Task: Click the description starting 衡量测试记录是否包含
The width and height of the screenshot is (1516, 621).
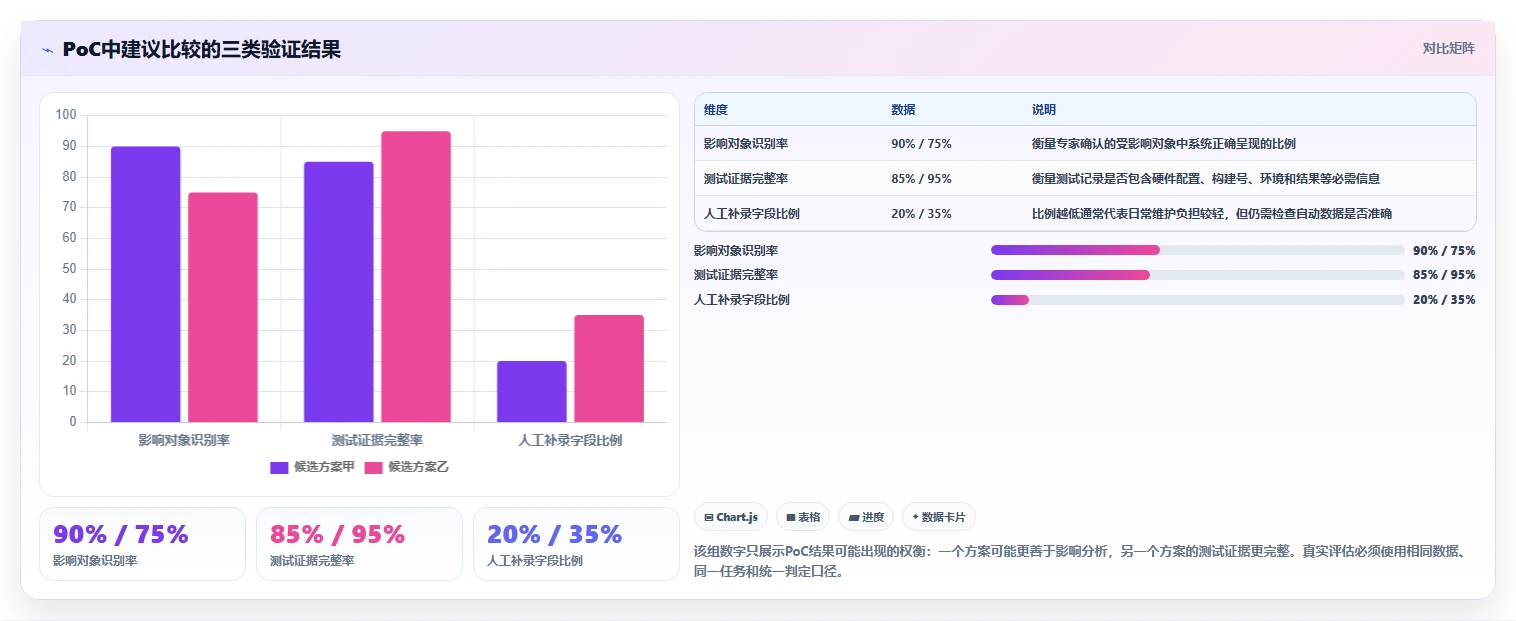Action: point(1205,179)
